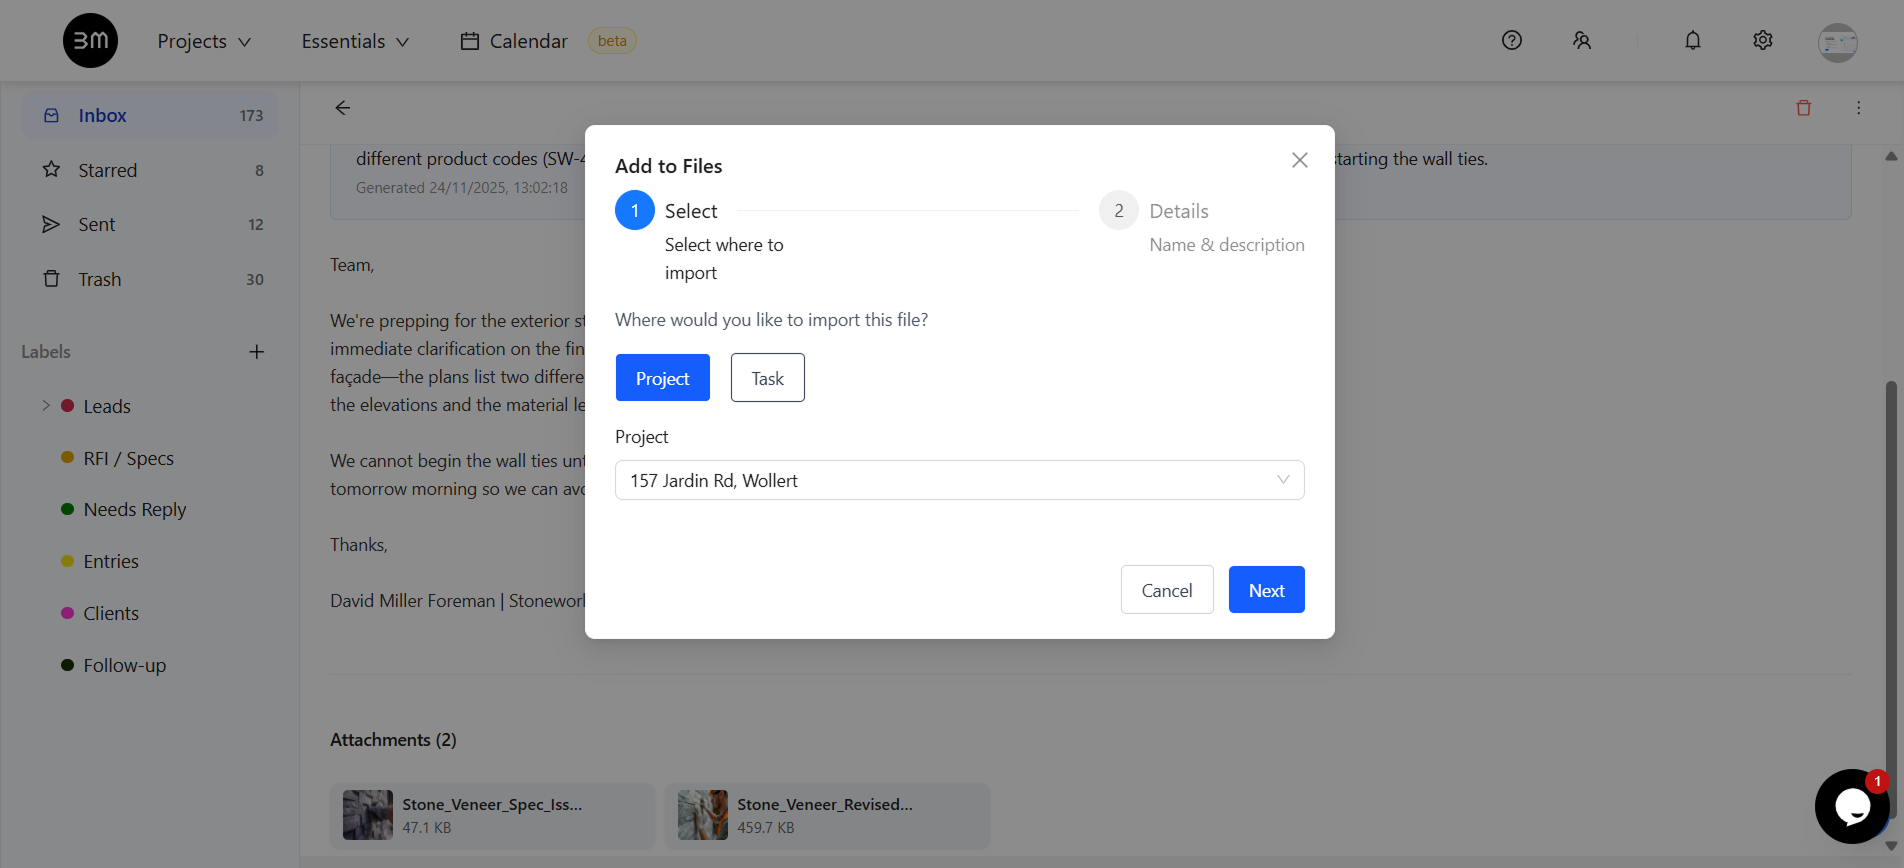Delete email with red trash icon
This screenshot has height=868, width=1904.
tap(1804, 108)
